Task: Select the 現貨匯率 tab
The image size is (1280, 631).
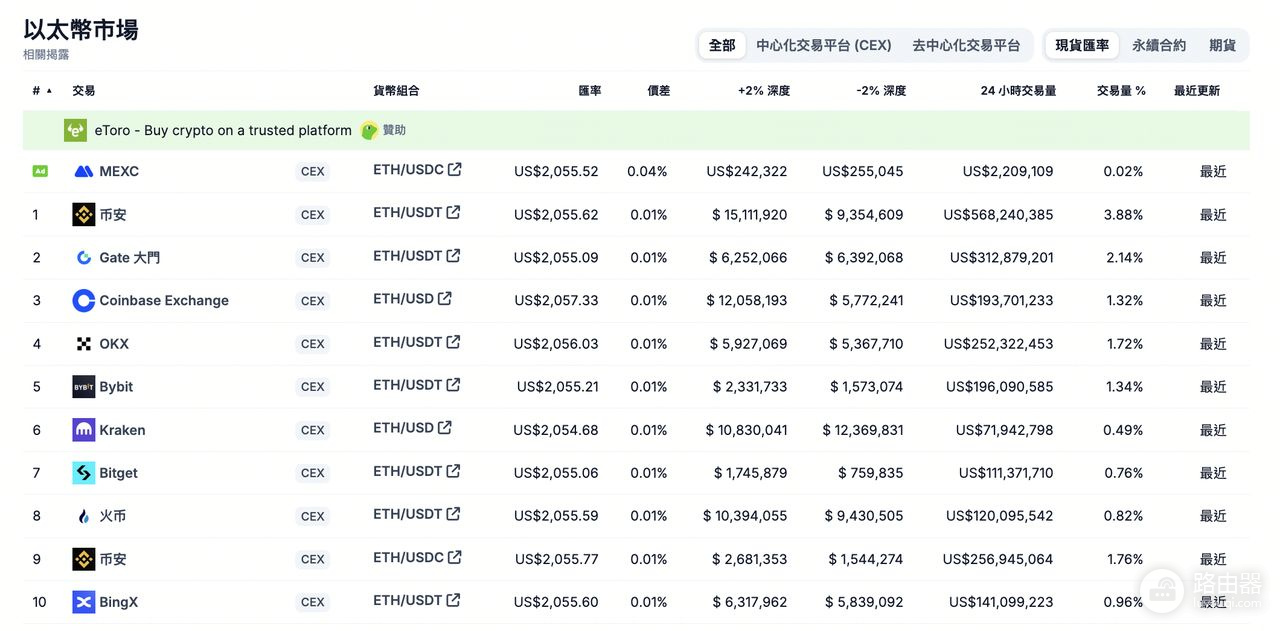Action: [x=1082, y=45]
